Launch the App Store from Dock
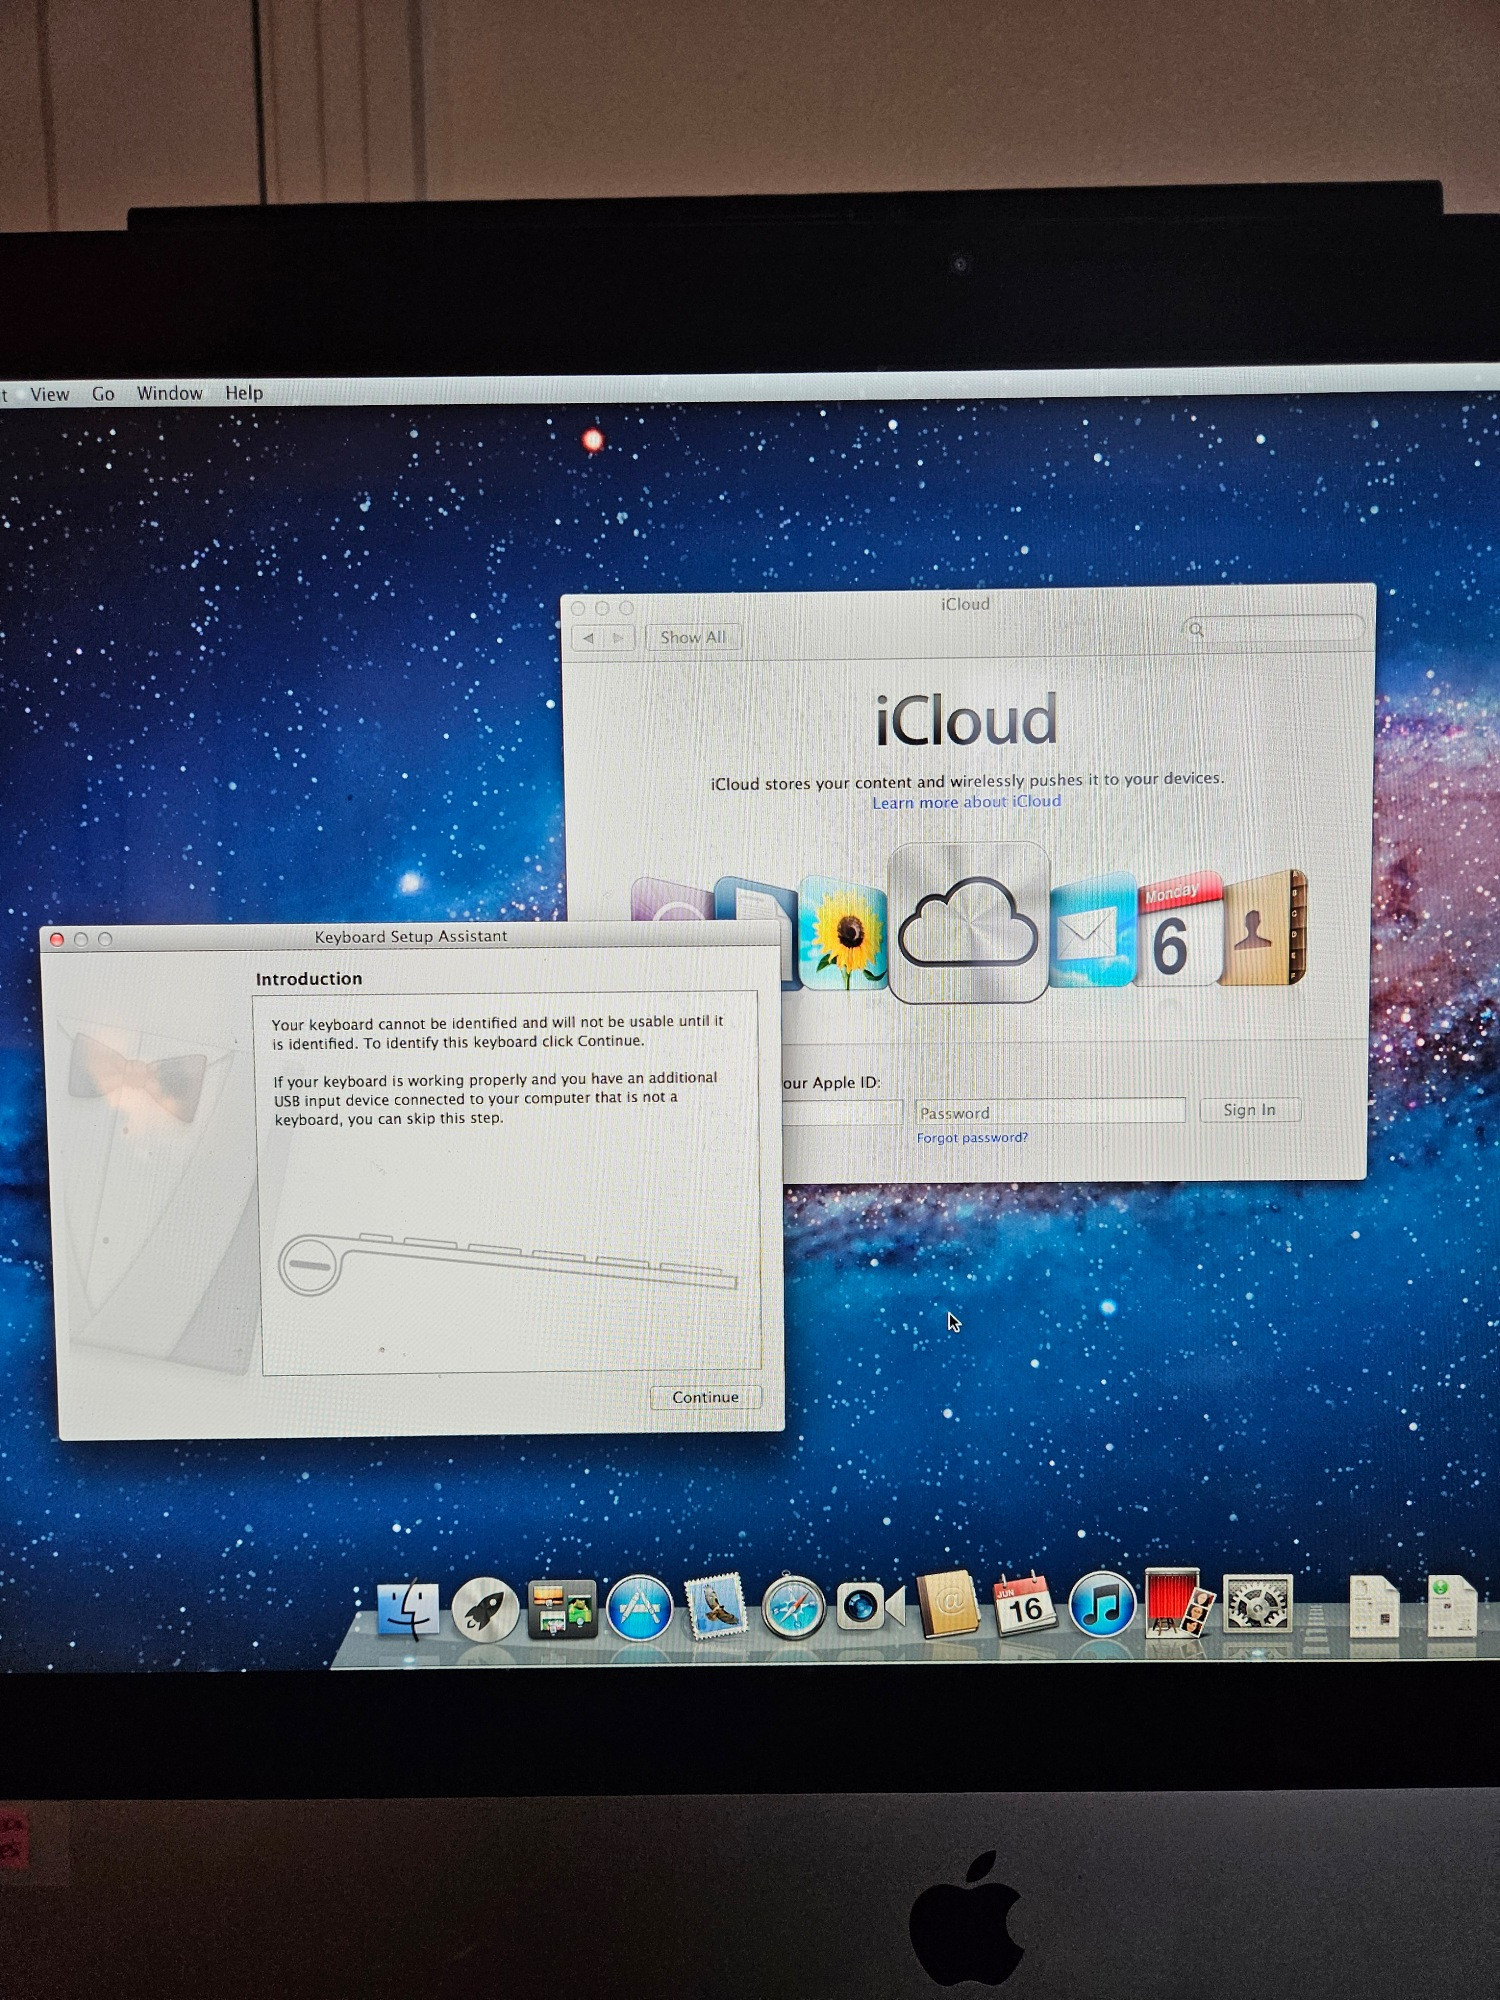The width and height of the screenshot is (1500, 2000). click(640, 1608)
